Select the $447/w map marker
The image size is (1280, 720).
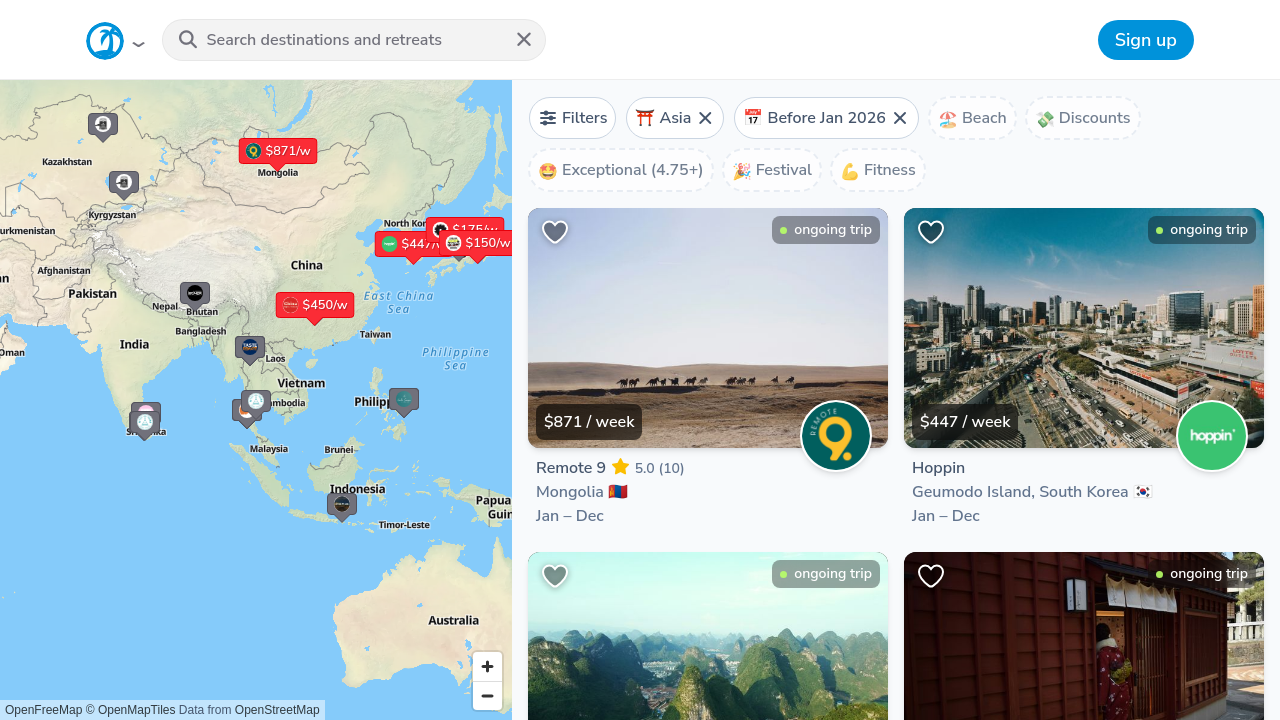[409, 245]
